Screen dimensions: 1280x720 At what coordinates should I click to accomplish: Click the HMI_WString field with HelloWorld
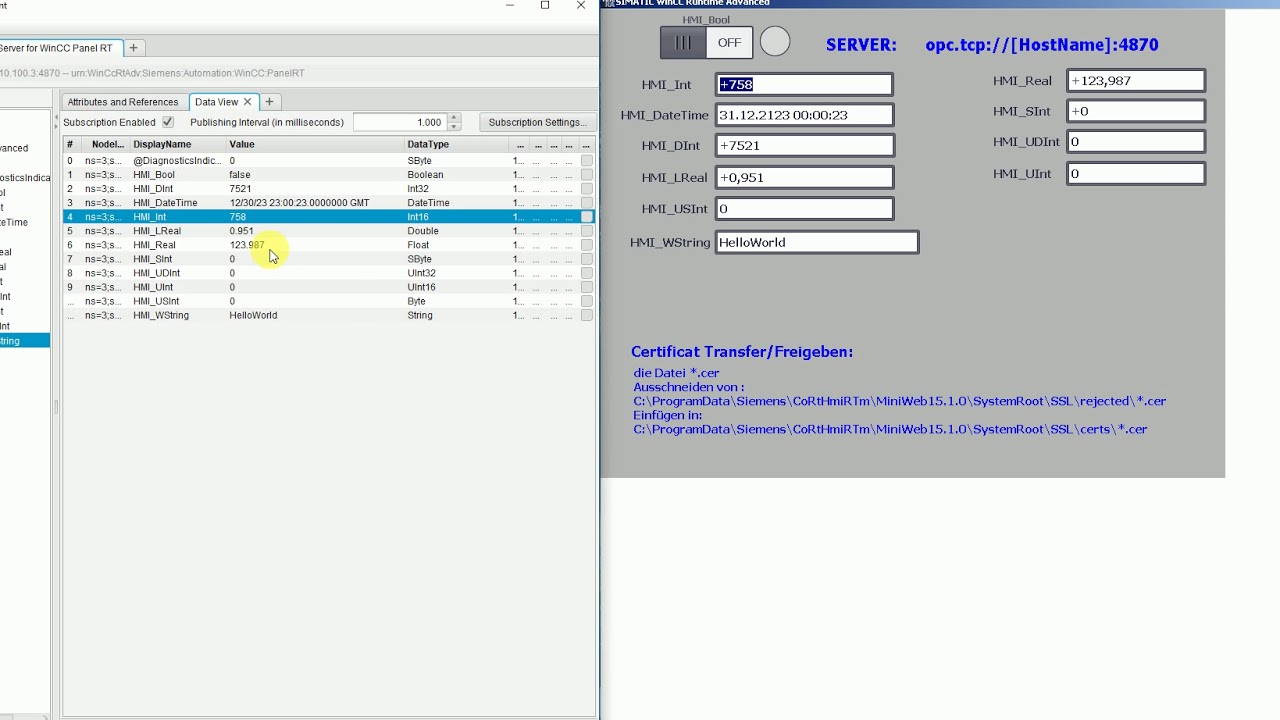(816, 242)
